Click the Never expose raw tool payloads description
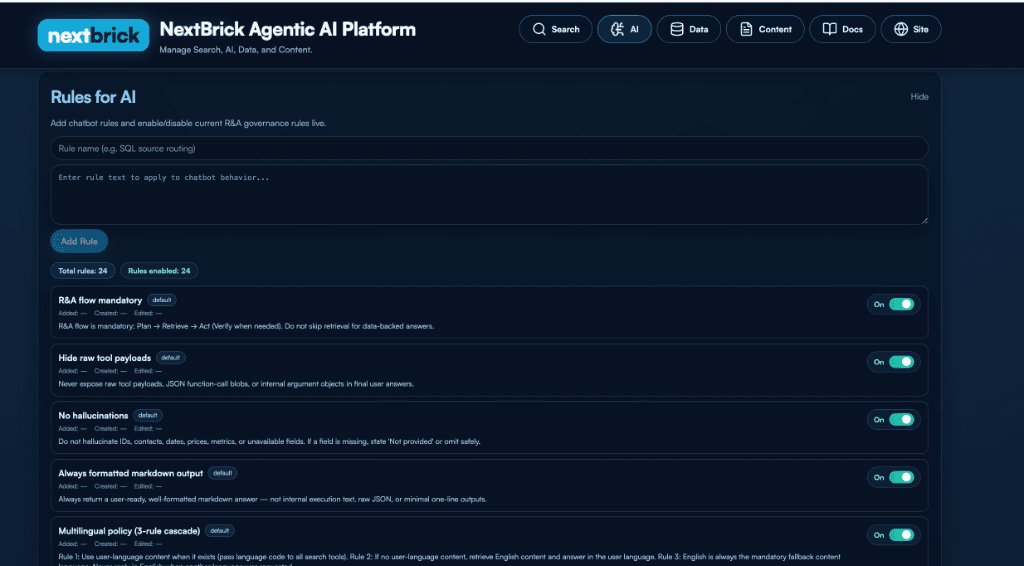 pos(236,384)
